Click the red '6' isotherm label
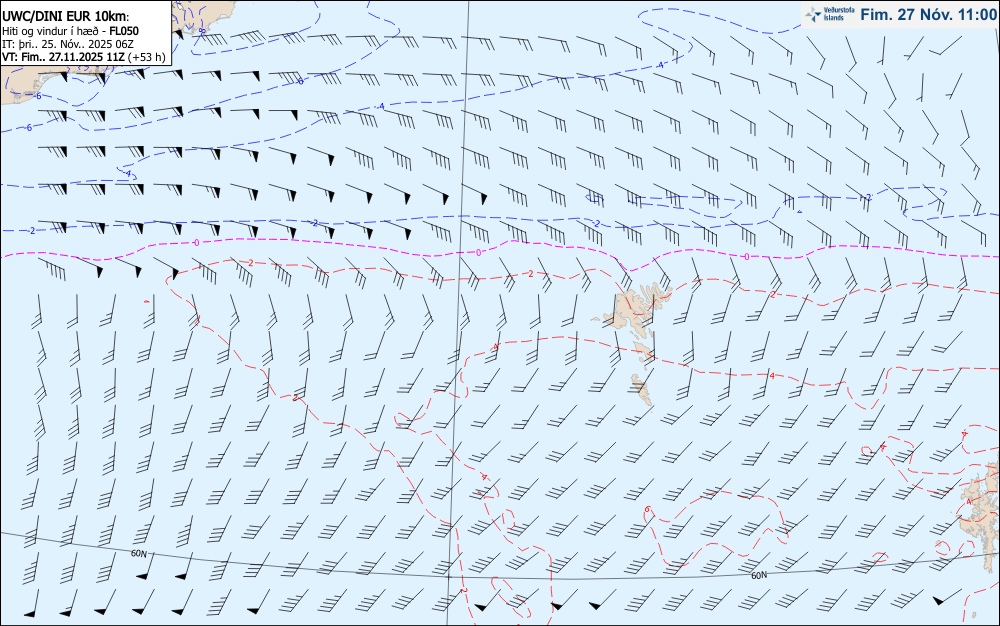 tap(647, 509)
